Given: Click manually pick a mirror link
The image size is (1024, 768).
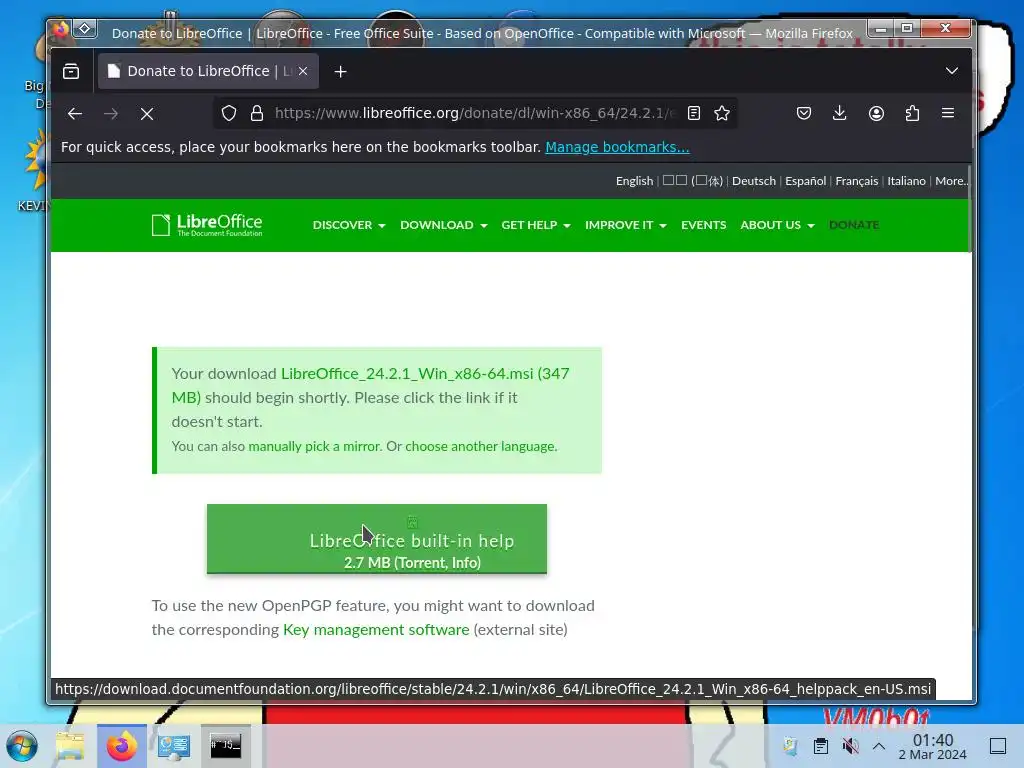Looking at the screenshot, I should click(x=314, y=446).
